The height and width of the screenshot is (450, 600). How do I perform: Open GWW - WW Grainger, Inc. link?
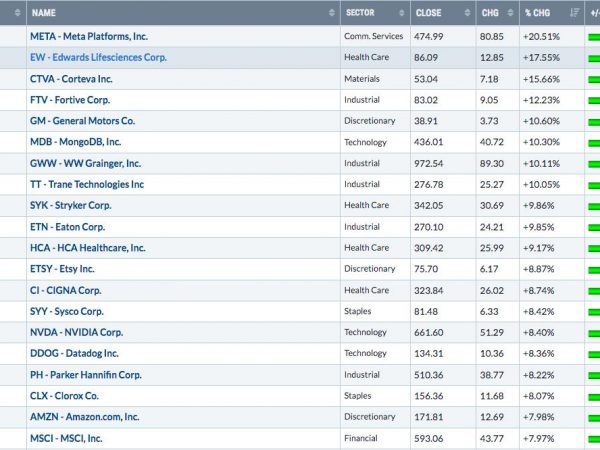tap(85, 163)
